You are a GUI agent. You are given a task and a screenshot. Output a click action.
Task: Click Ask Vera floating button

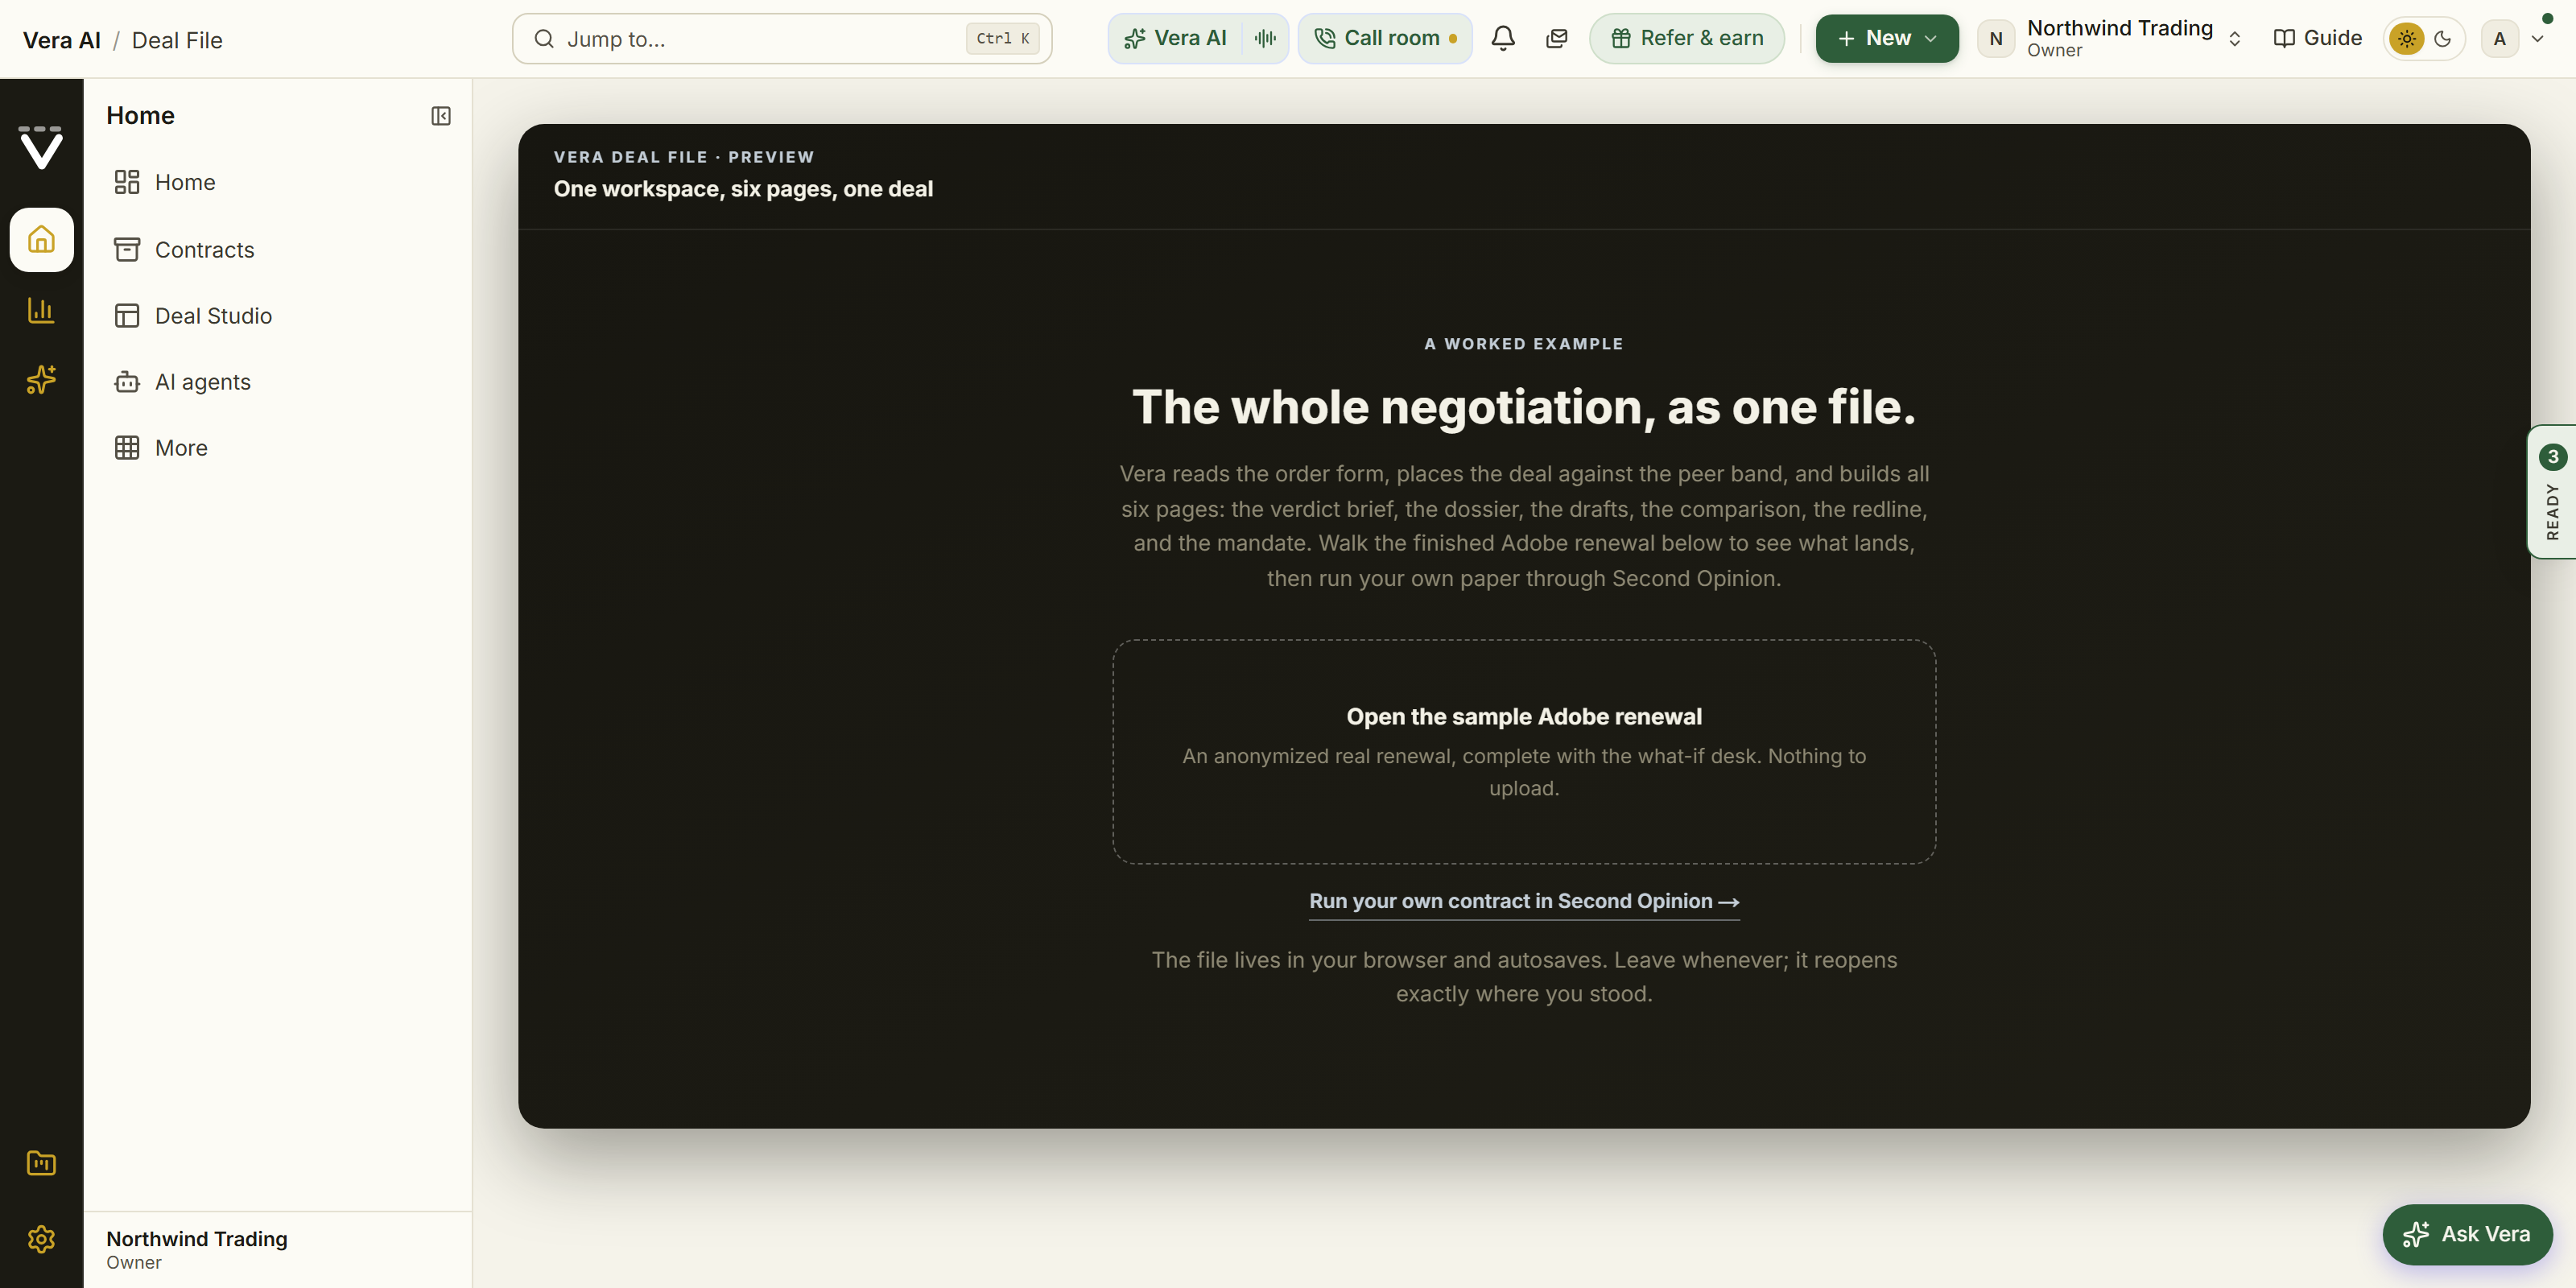tap(2467, 1234)
